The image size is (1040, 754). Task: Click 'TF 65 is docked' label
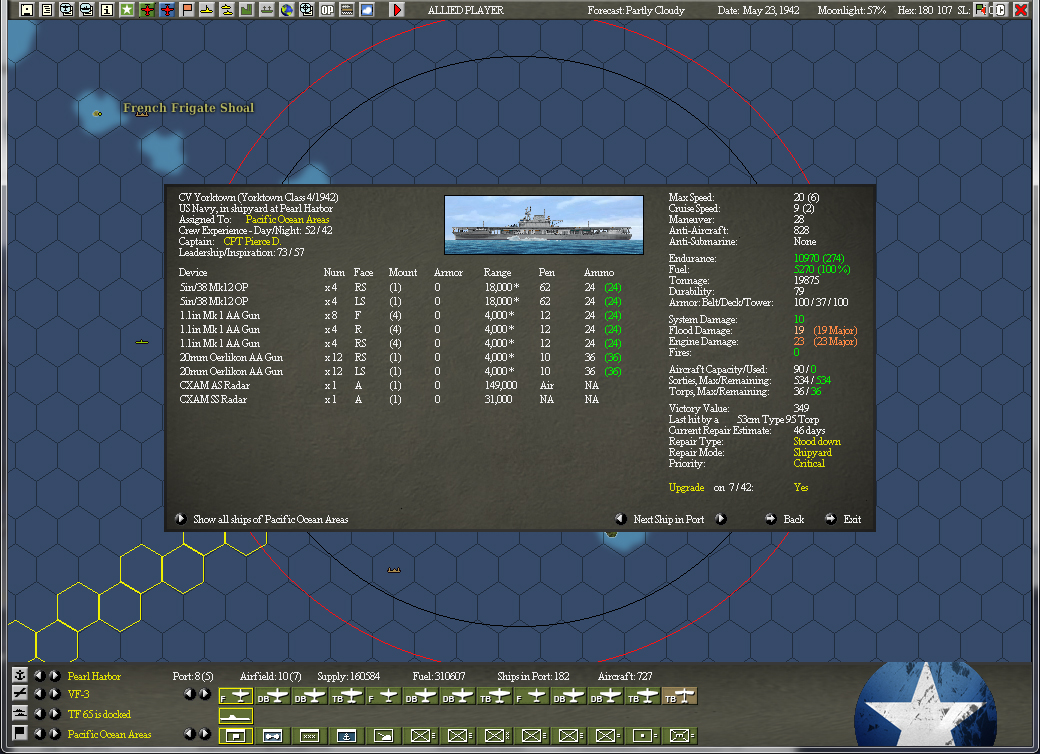click(99, 714)
